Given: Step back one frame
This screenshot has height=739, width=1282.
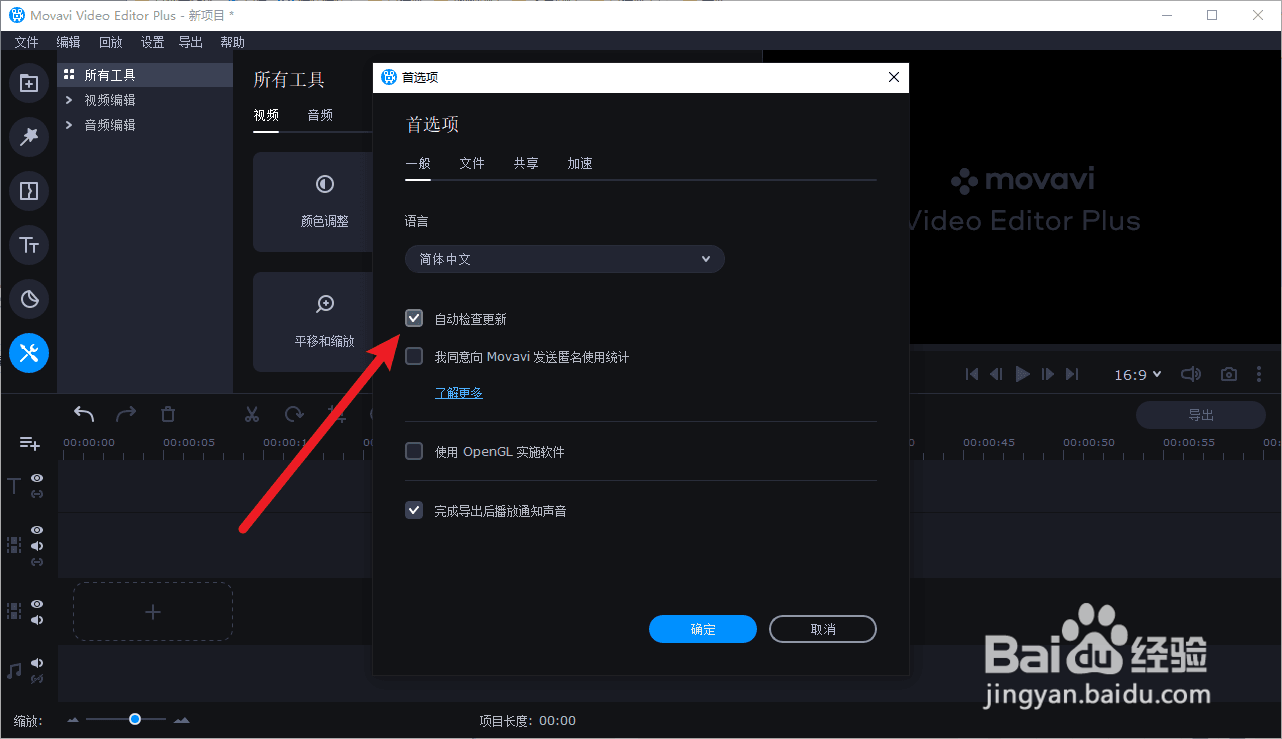Looking at the screenshot, I should click(x=996, y=374).
